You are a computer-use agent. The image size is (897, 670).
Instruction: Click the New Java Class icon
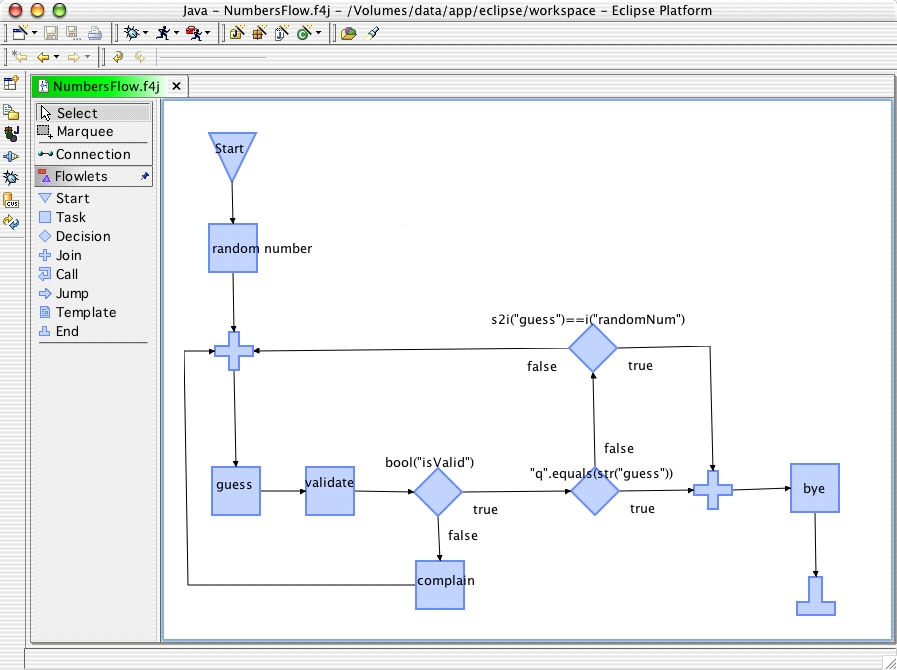[x=303, y=33]
